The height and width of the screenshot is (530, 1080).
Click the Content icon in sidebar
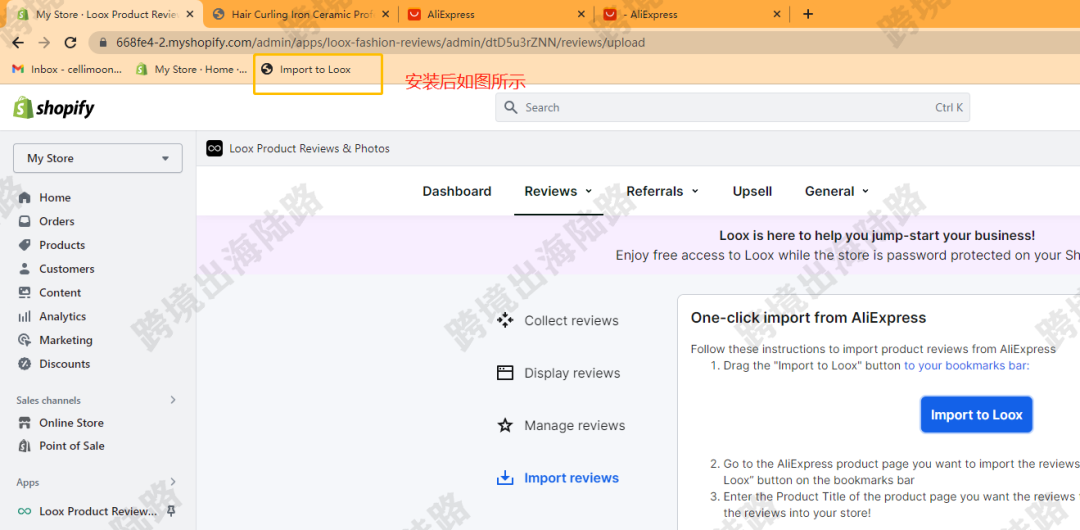click(25, 293)
